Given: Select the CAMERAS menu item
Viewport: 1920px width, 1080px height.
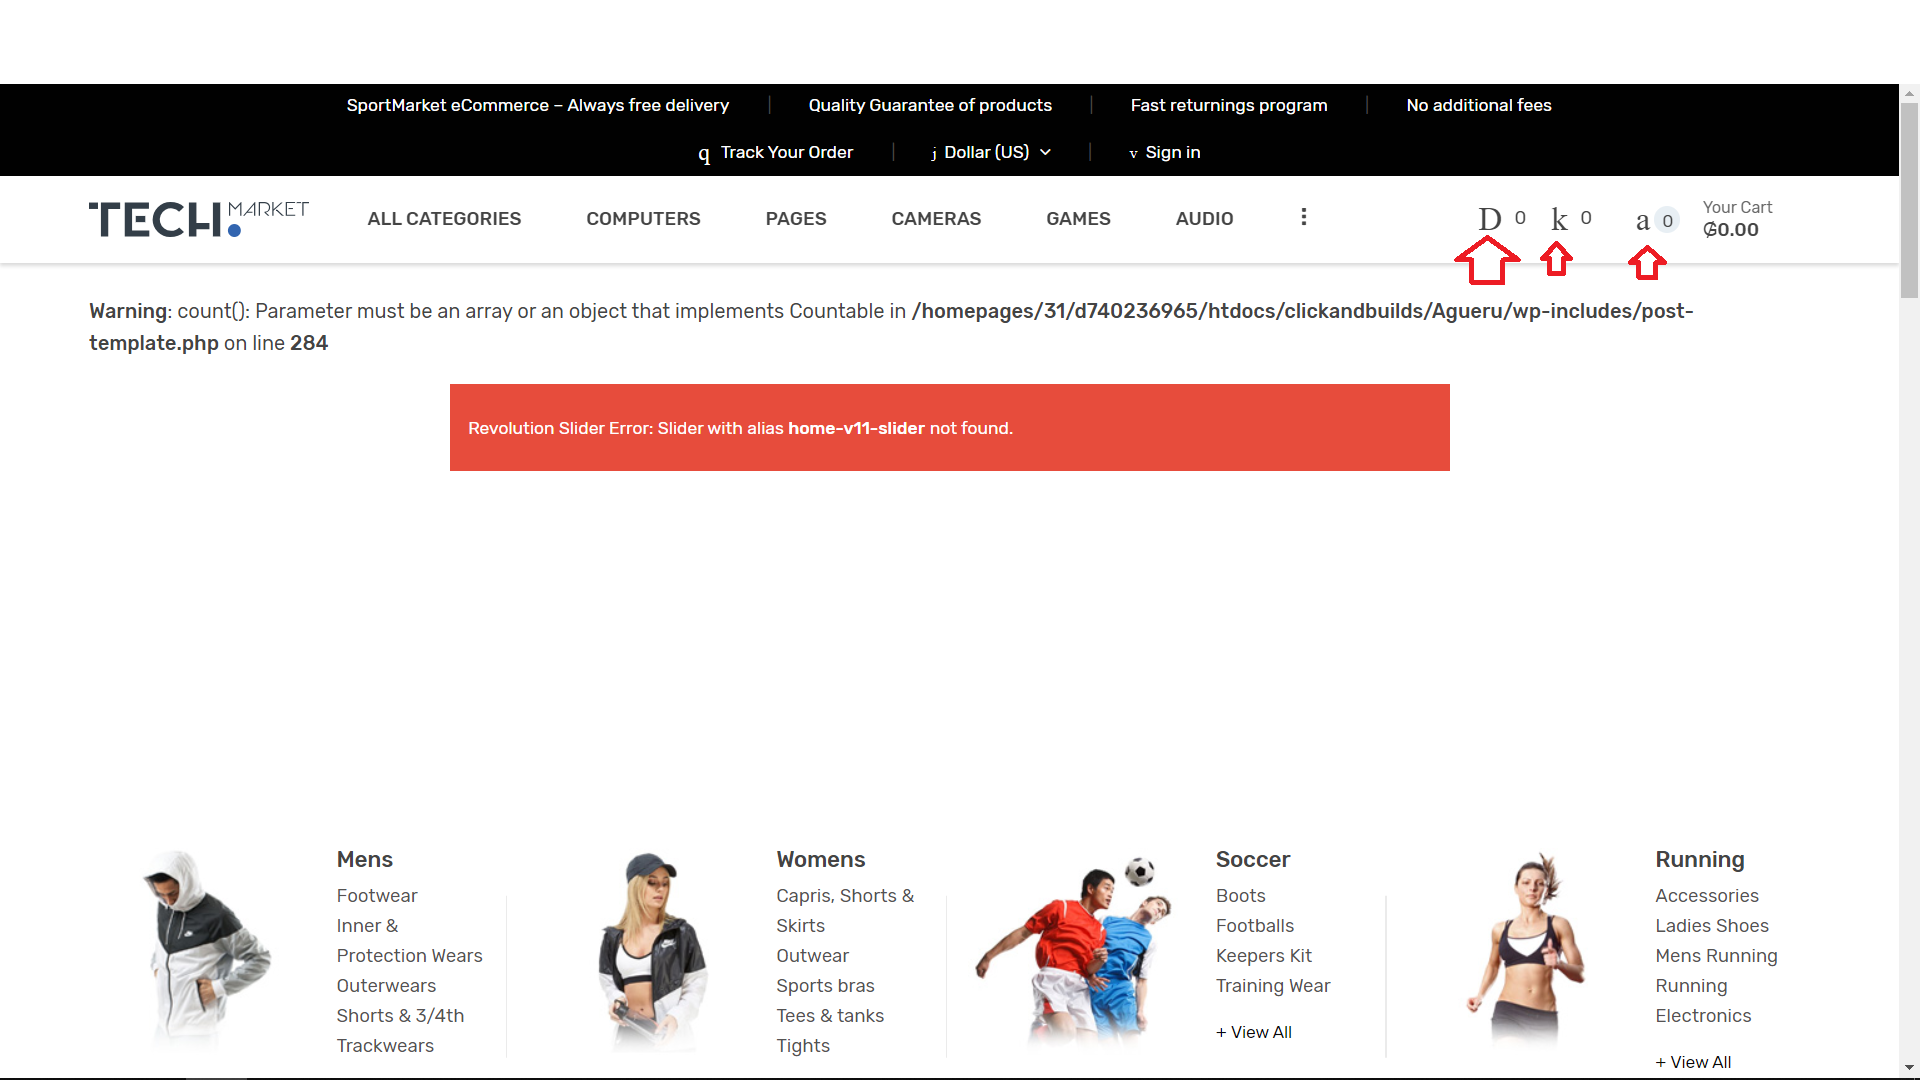Looking at the screenshot, I should click(x=936, y=218).
